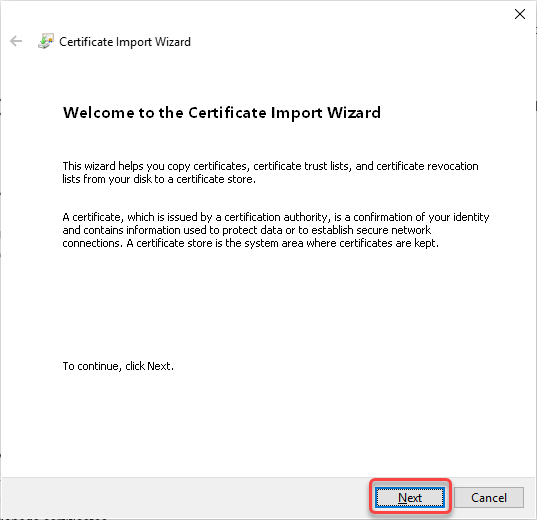The height and width of the screenshot is (520, 537).
Task: Click the line starting connections. A certificate store
Action: (x=250, y=243)
